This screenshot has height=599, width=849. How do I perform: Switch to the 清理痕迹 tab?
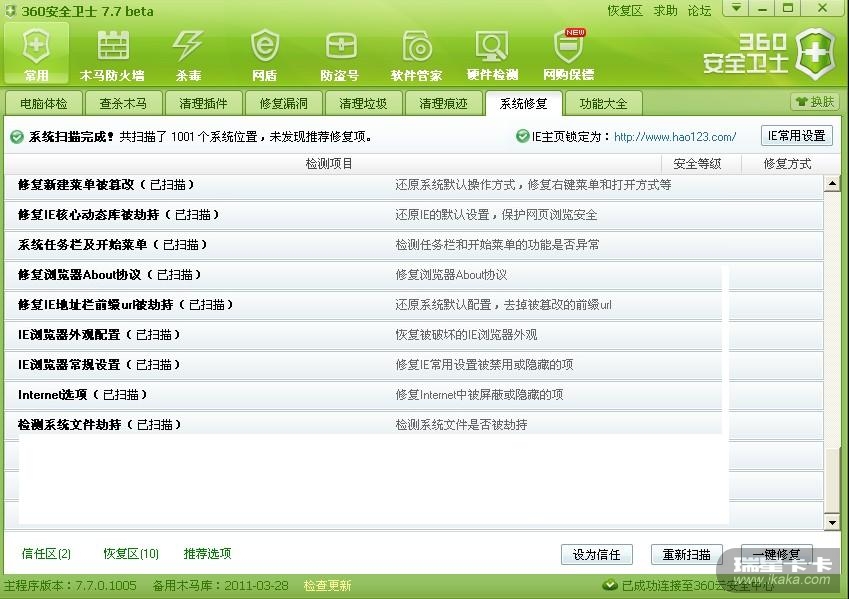pyautogui.click(x=443, y=103)
